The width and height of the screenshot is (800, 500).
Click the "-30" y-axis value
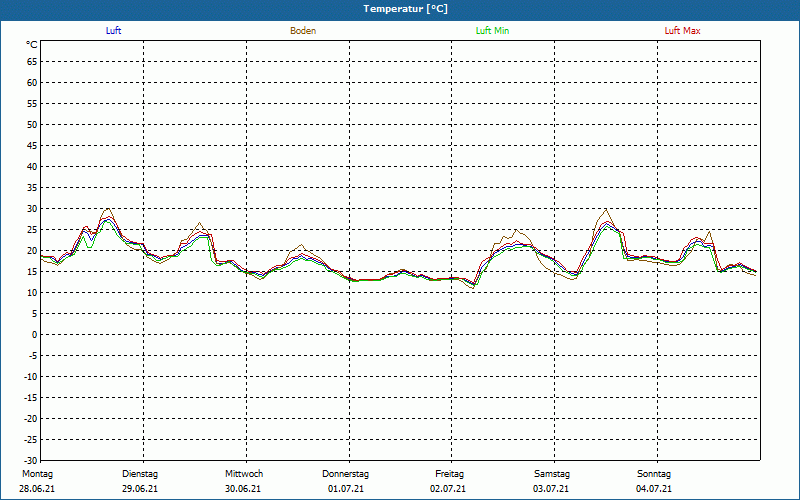click(31, 461)
